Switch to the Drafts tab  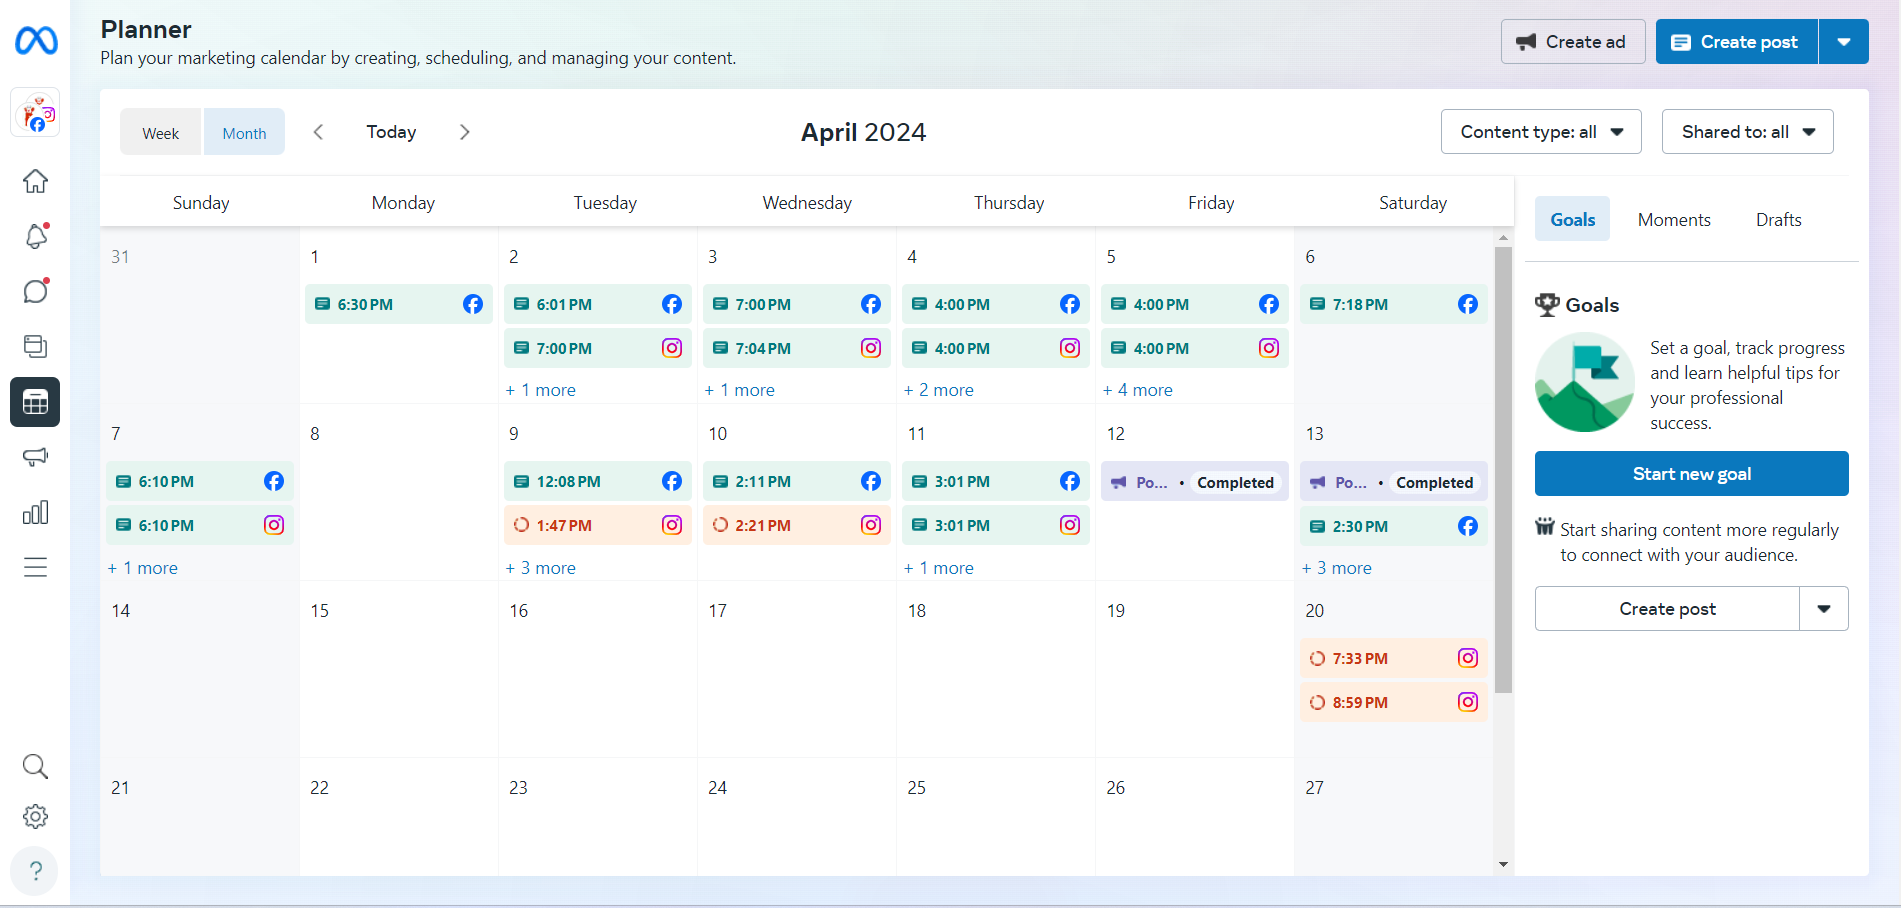[x=1778, y=220]
